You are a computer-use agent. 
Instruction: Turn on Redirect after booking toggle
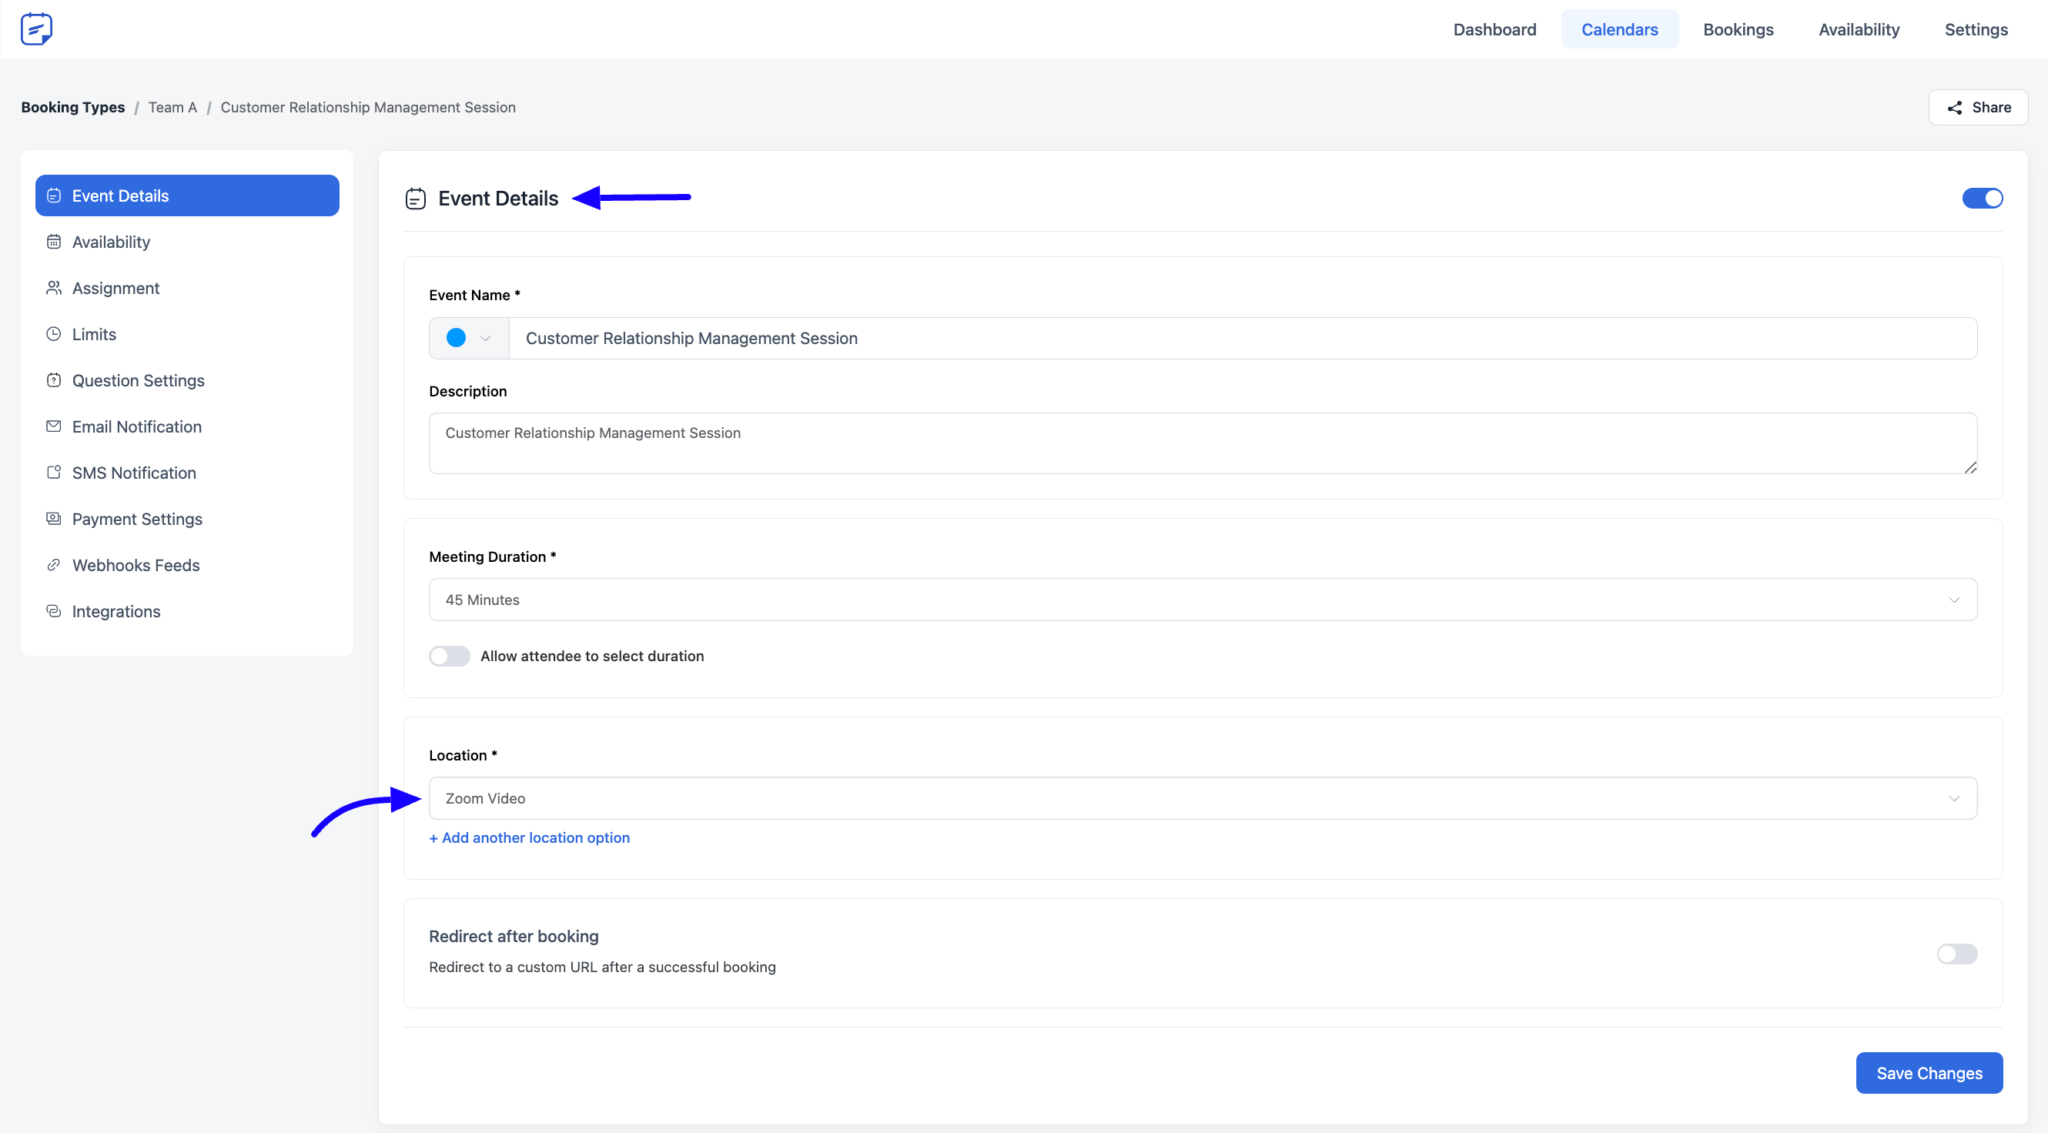click(x=1956, y=954)
